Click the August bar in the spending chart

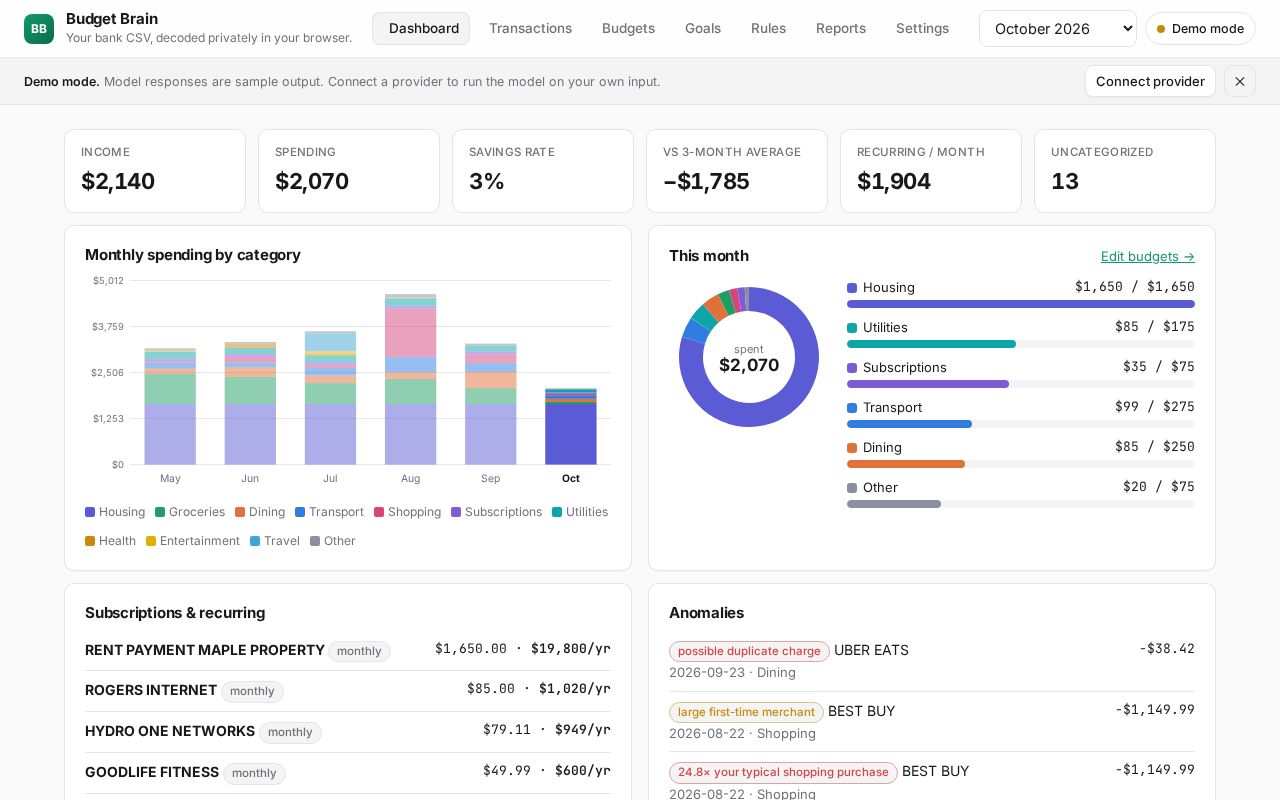411,380
